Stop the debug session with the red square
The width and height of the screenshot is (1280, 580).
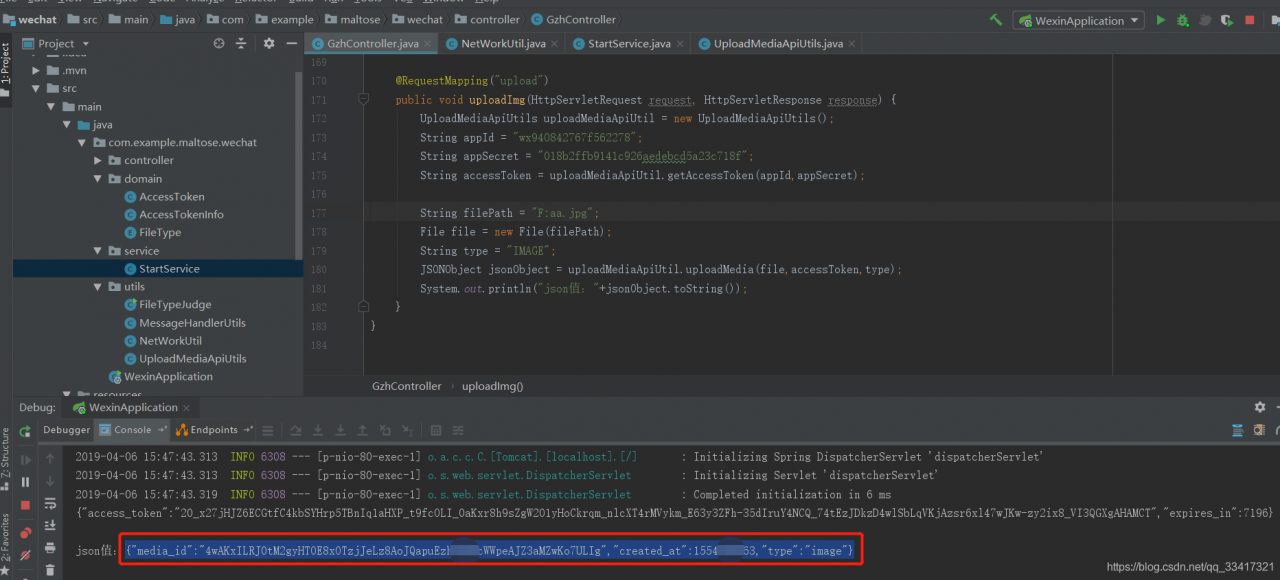coord(25,506)
